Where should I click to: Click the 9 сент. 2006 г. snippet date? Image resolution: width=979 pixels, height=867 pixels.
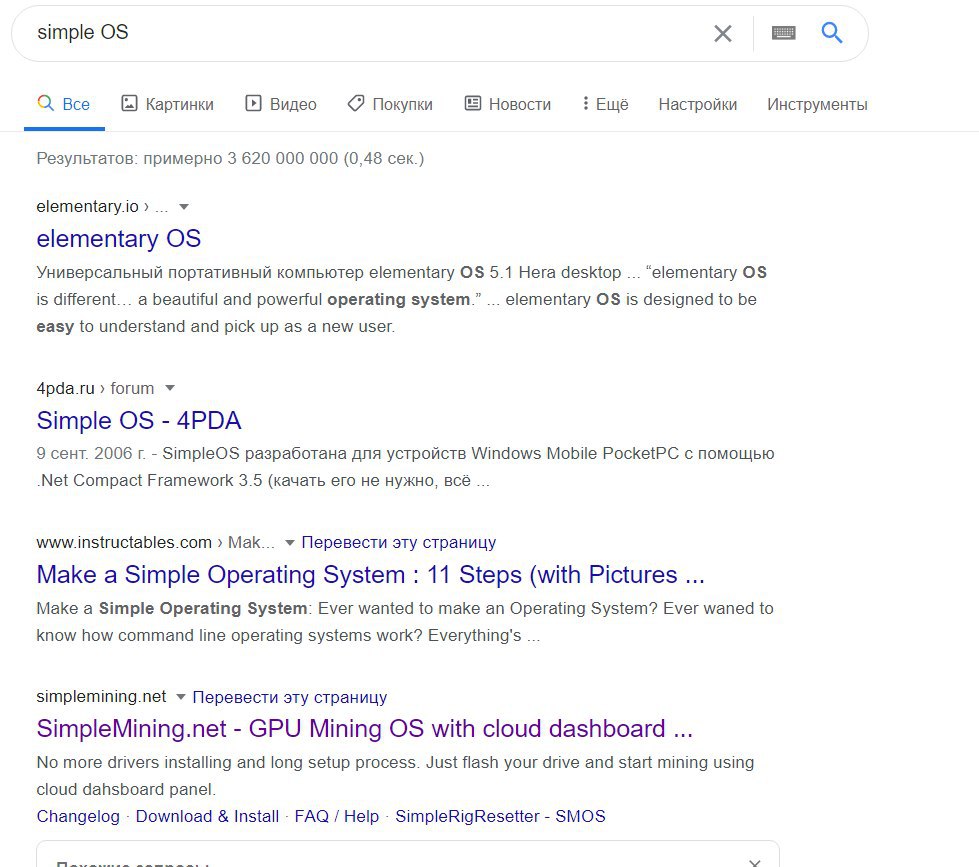click(x=91, y=453)
